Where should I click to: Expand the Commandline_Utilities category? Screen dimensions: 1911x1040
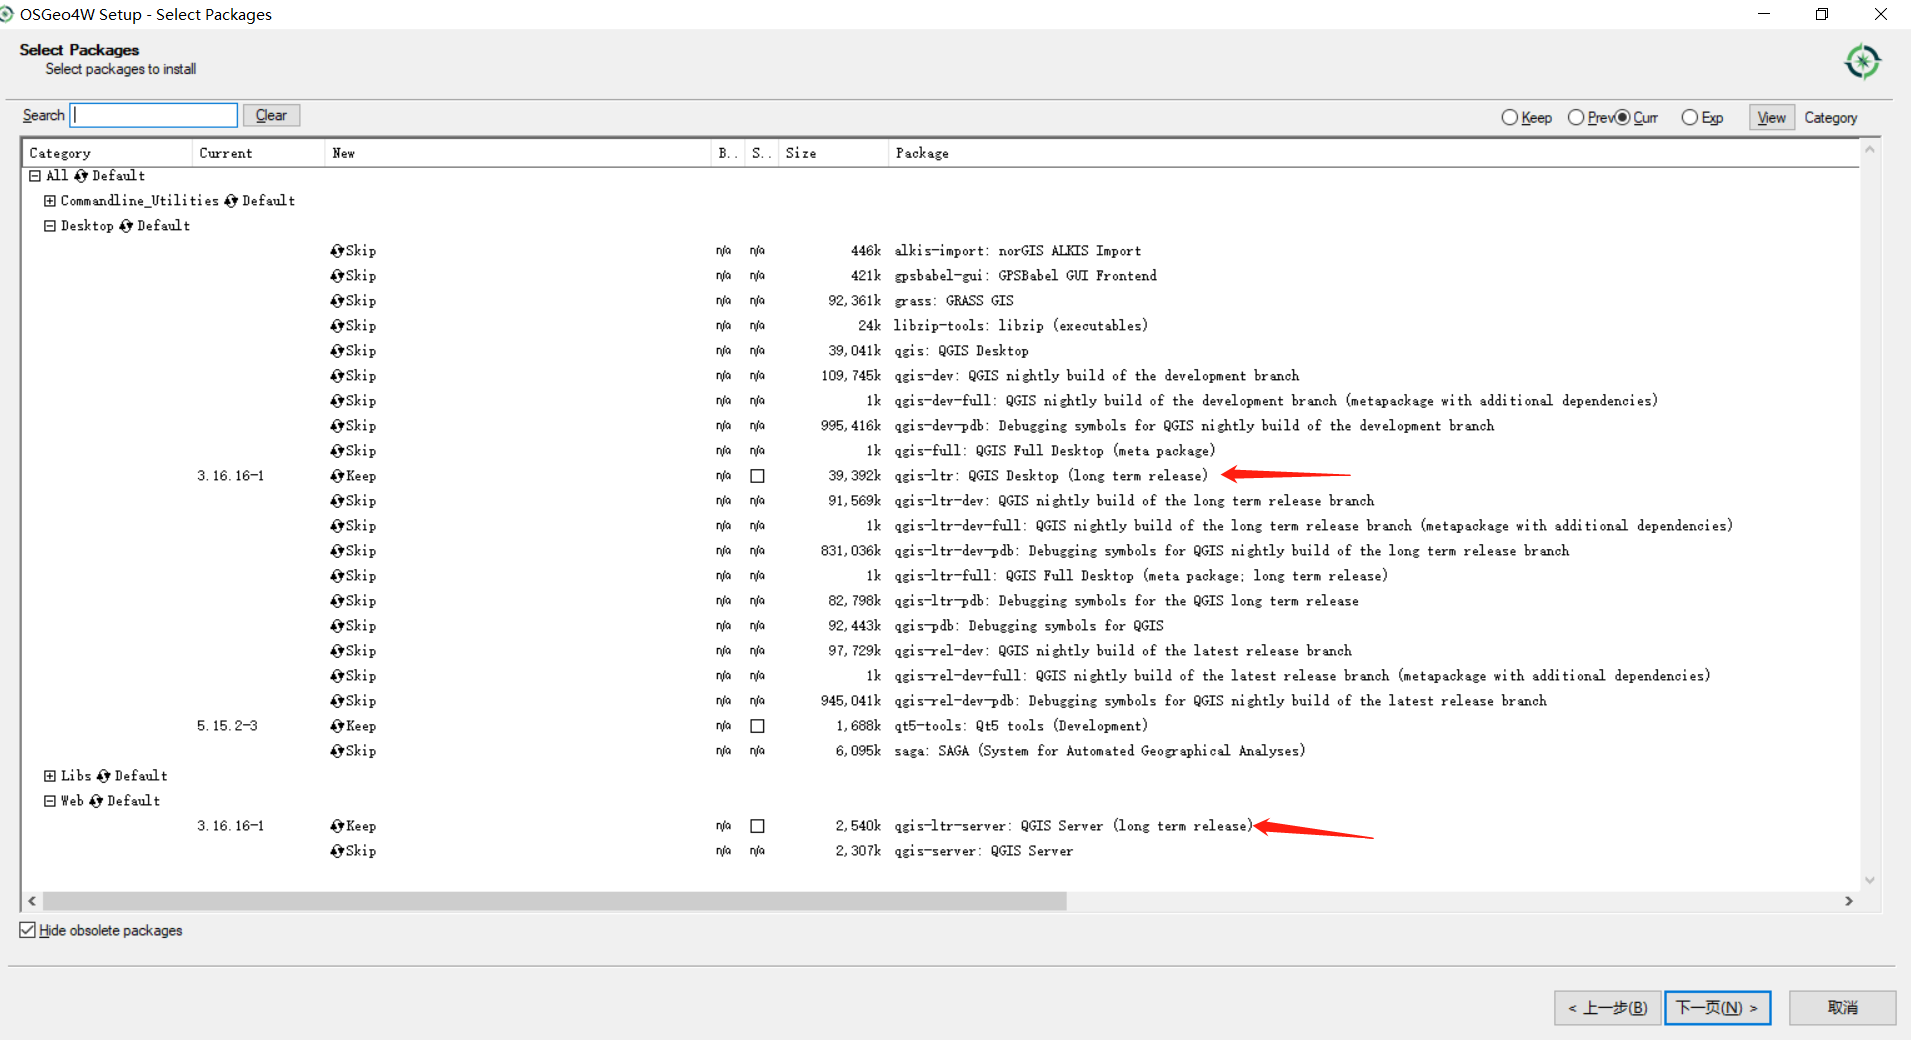pos(50,201)
